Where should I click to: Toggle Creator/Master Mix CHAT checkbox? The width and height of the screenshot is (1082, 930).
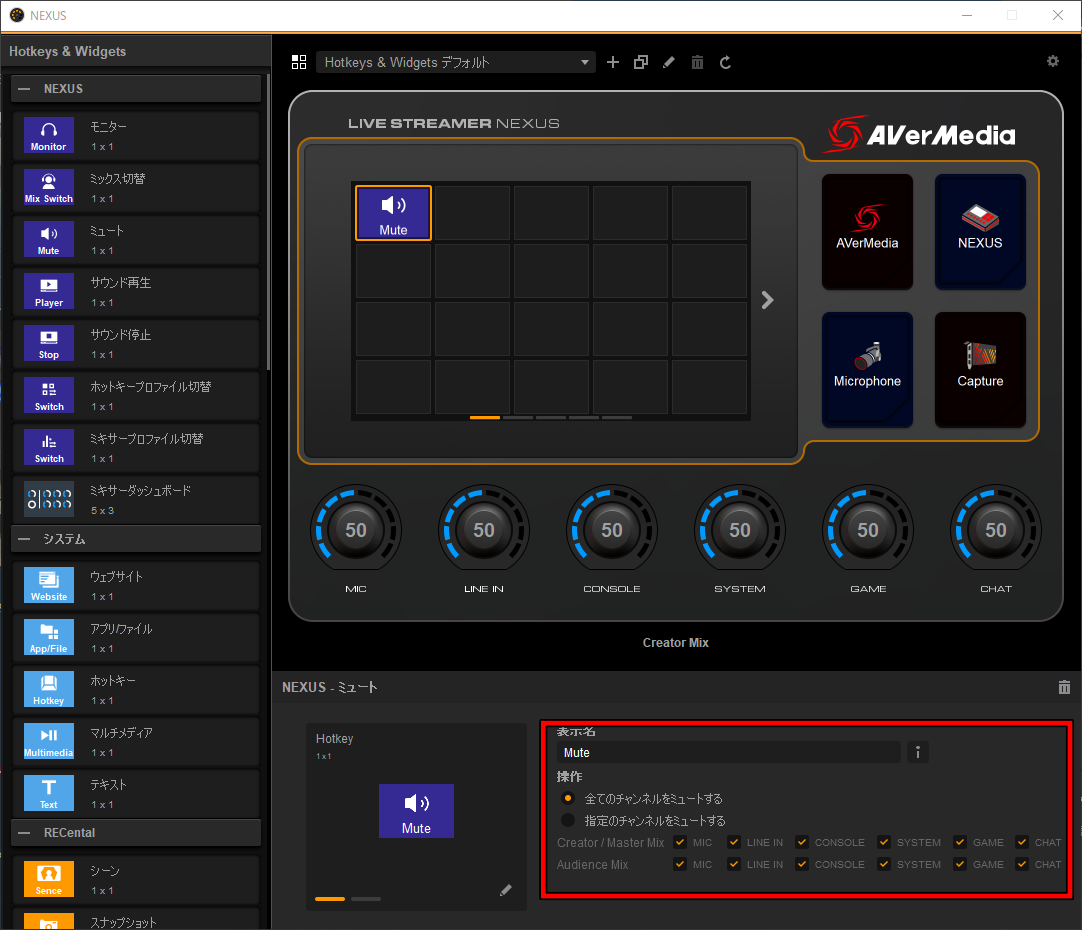(1022, 842)
